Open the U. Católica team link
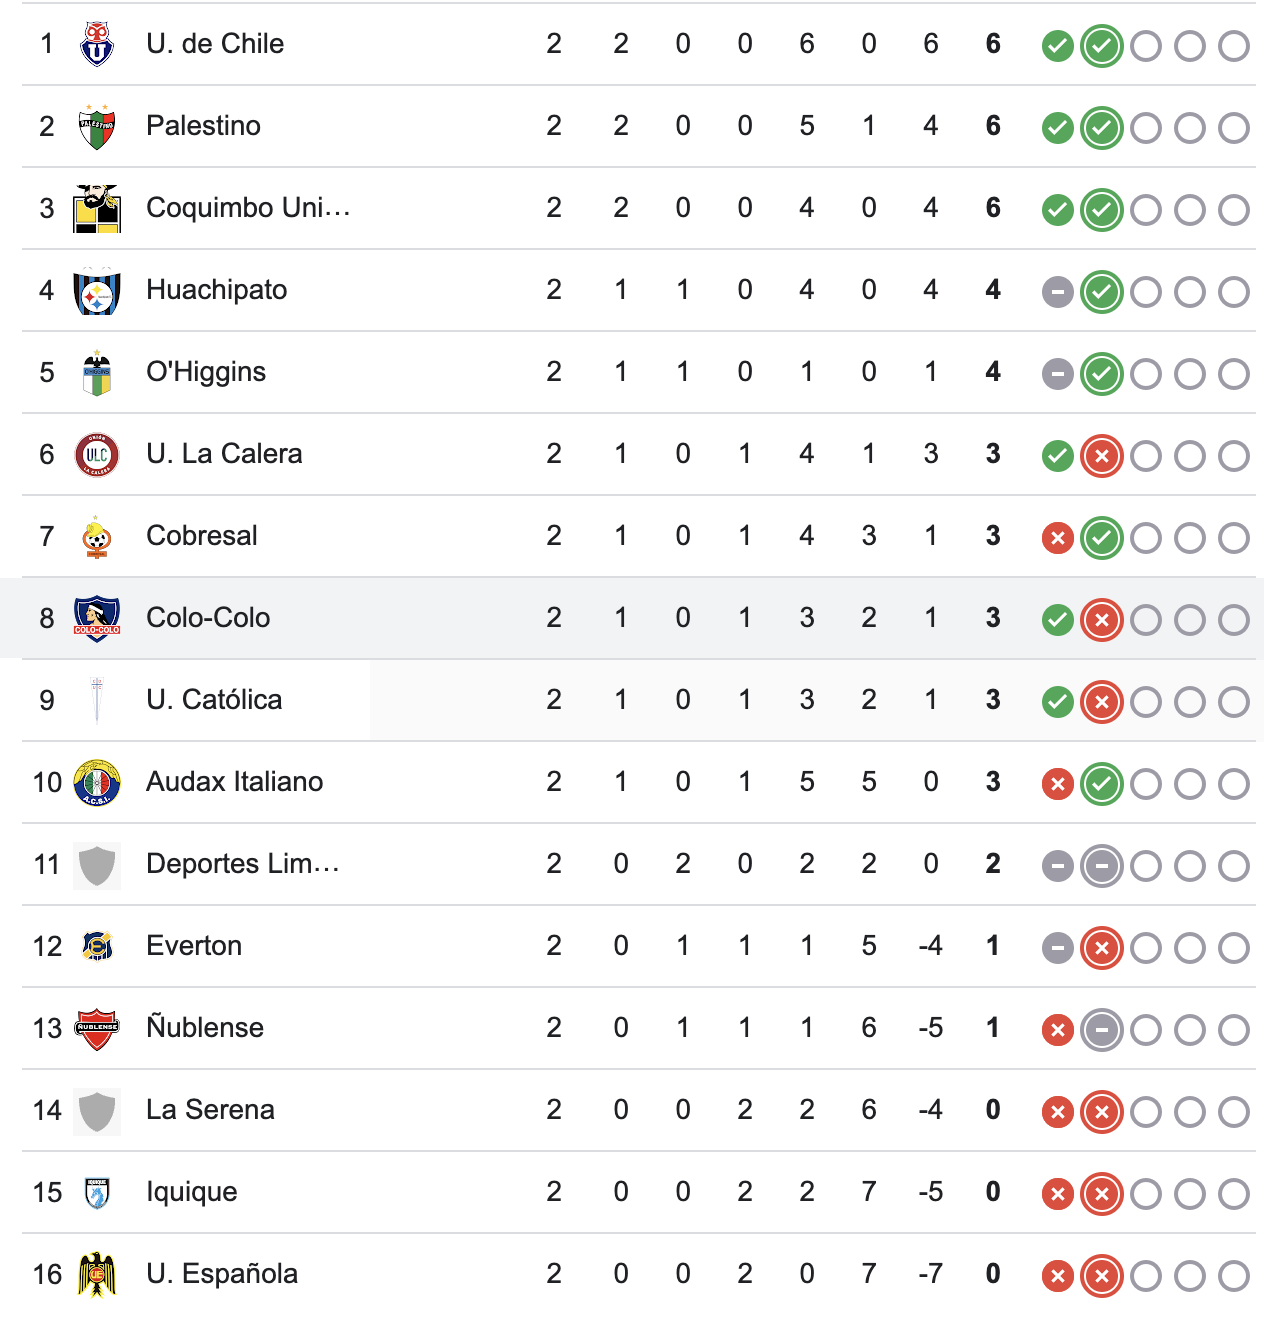Viewport: 1264px width, 1322px height. click(214, 700)
